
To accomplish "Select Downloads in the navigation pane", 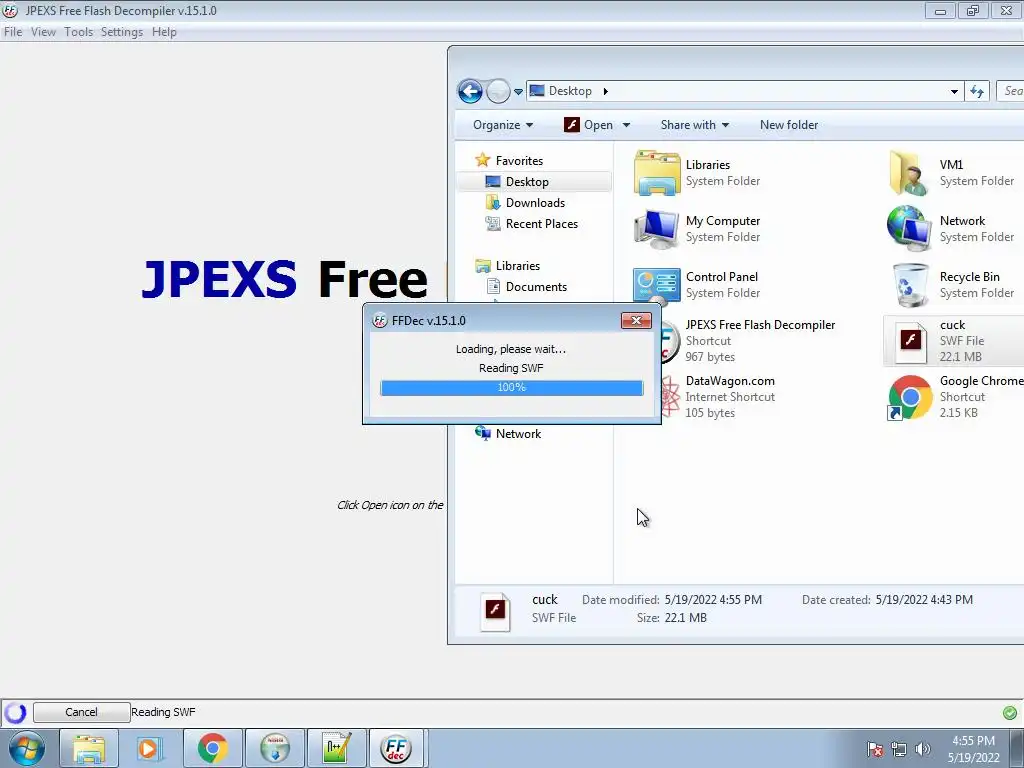I will pos(535,202).
